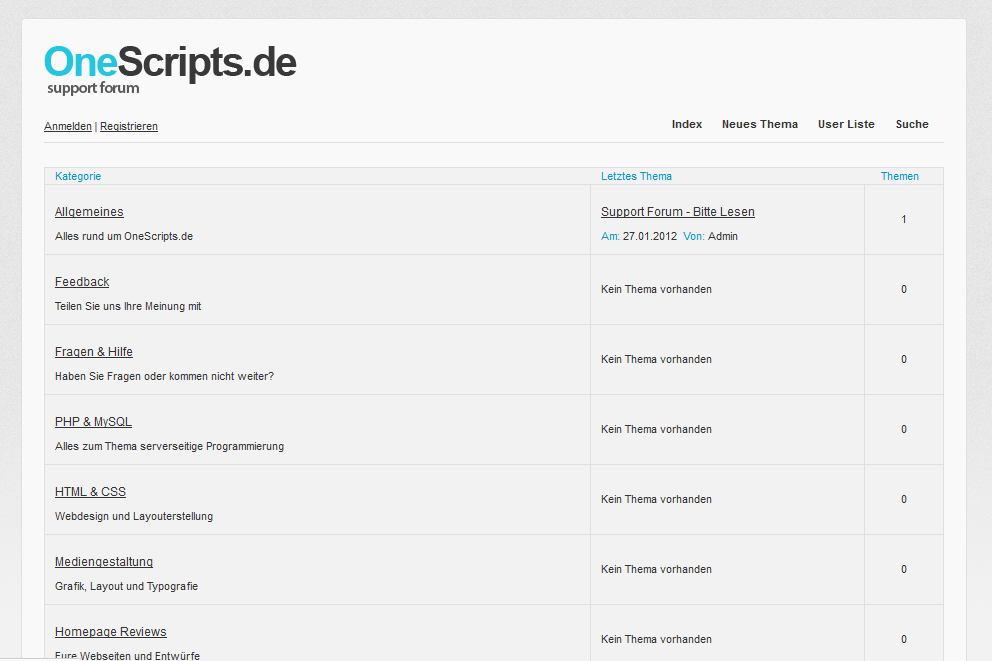
Task: Select Neues Thema to create a topic
Action: [760, 124]
